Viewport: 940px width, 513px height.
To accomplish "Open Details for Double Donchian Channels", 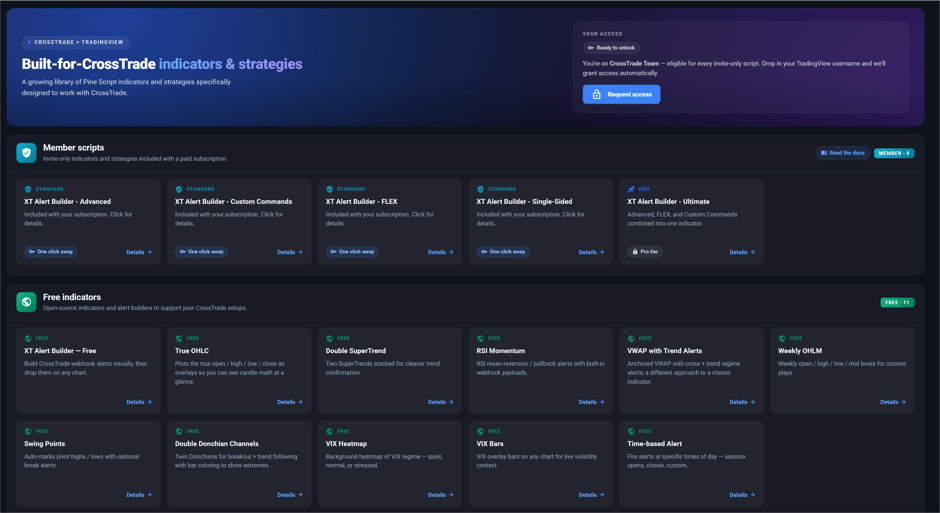I will point(290,494).
